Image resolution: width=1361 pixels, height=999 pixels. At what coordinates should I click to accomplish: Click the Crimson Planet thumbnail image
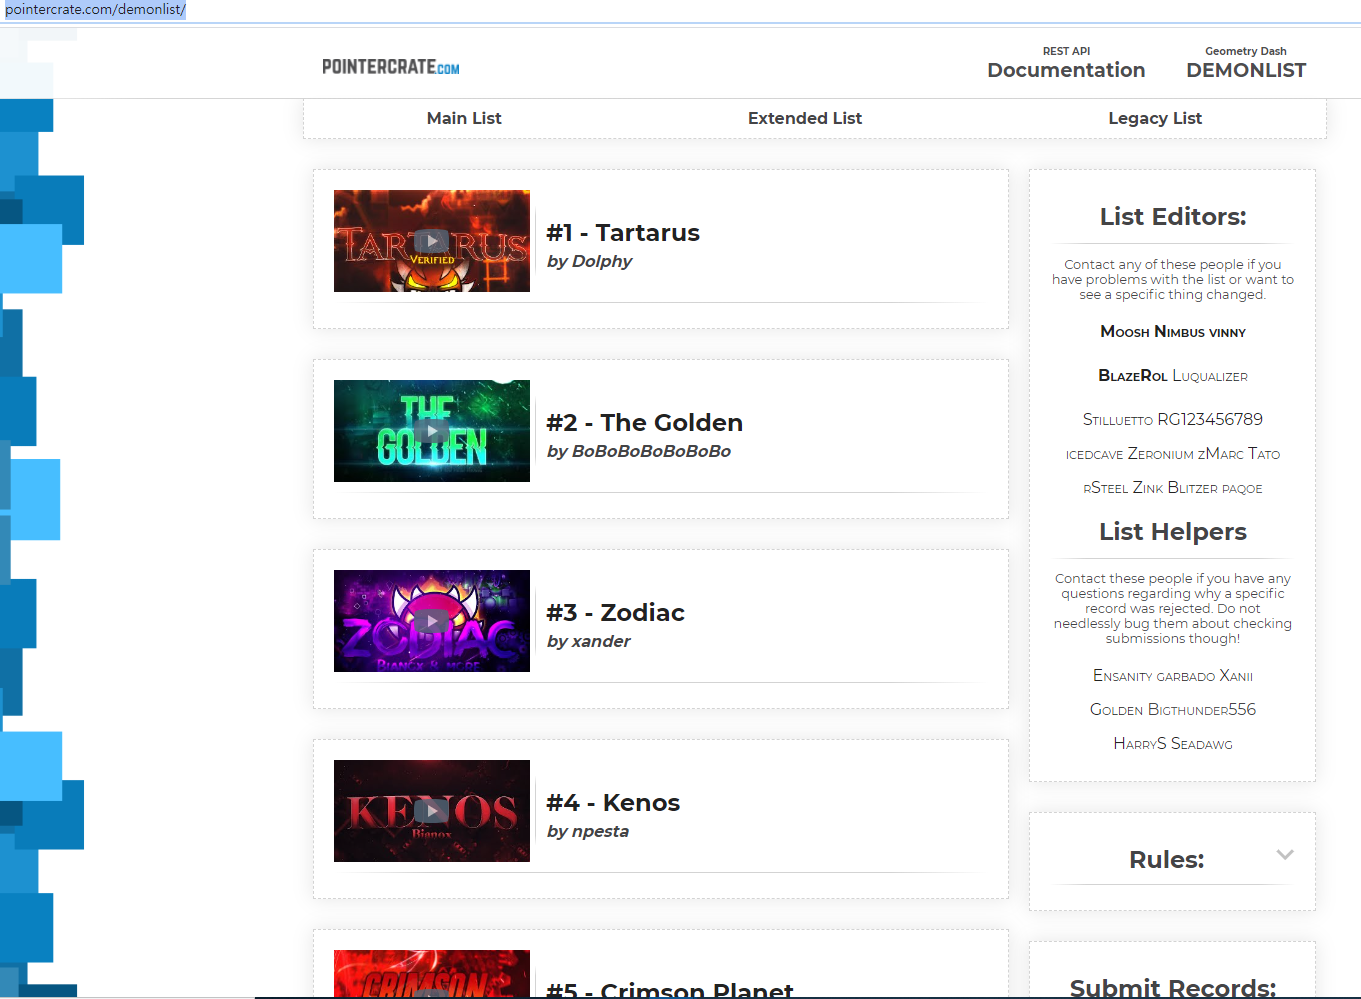click(x=431, y=974)
